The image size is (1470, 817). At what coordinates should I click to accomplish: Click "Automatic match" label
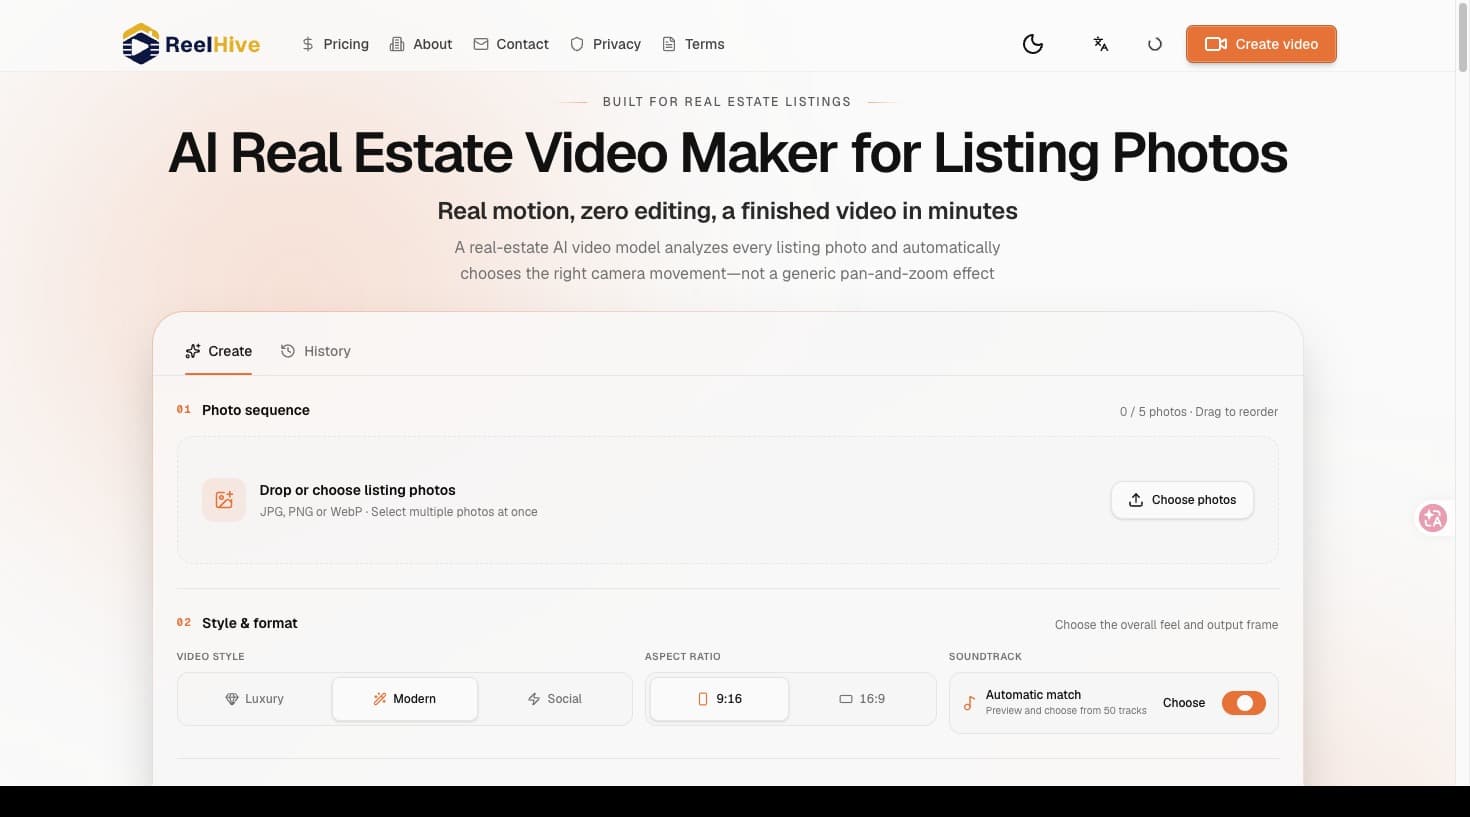click(1033, 694)
